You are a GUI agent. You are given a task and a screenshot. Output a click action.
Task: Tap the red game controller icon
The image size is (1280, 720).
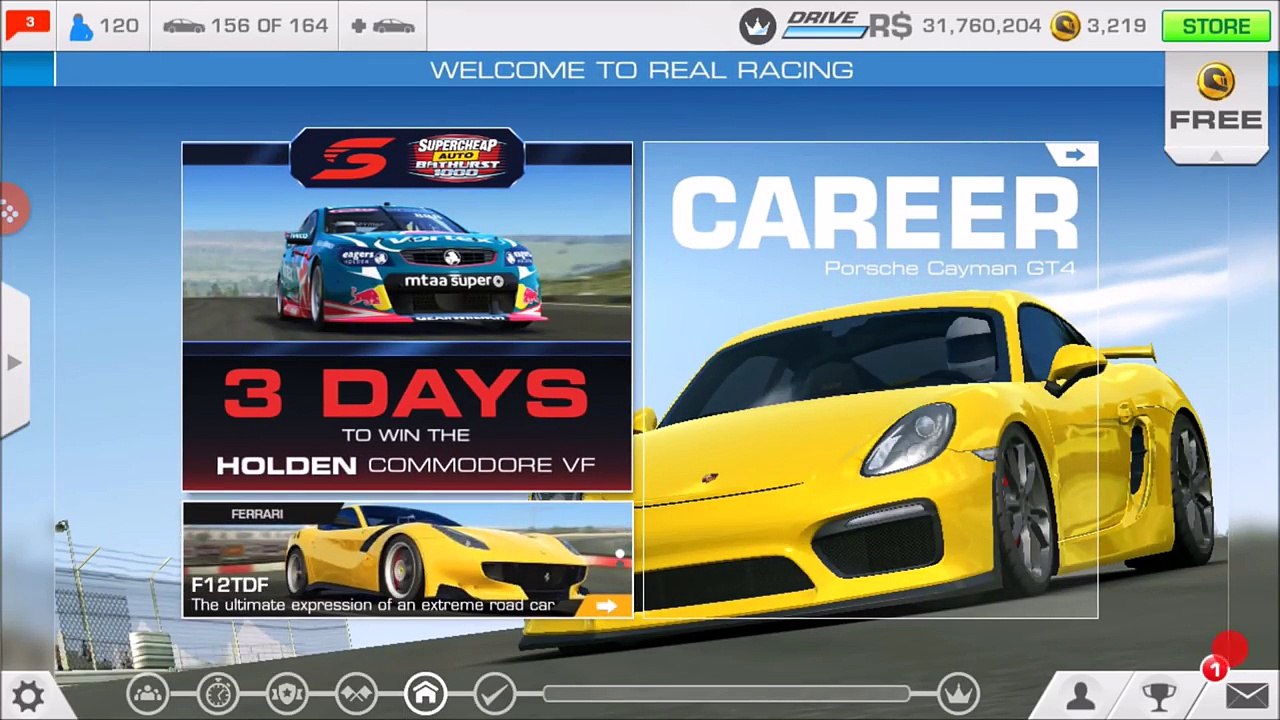pyautogui.click(x=12, y=210)
